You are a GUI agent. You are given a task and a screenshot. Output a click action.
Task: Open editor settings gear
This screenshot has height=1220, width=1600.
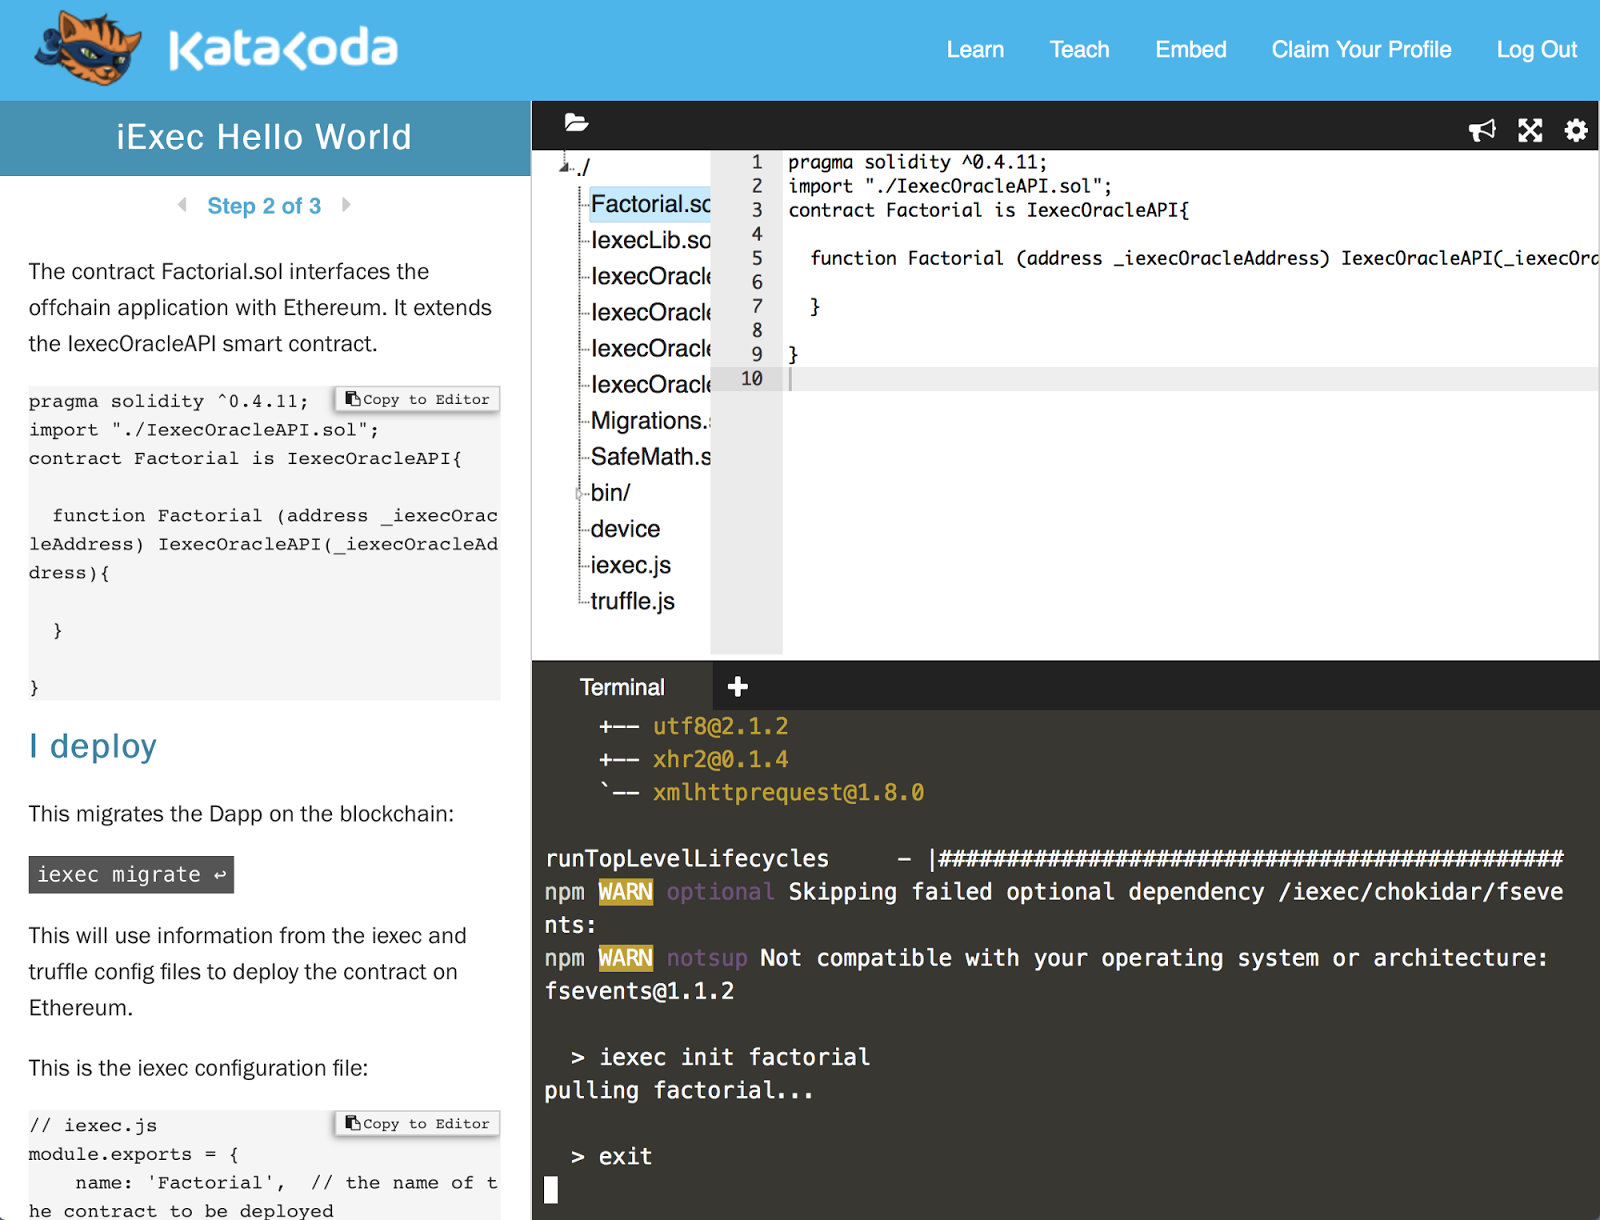tap(1576, 130)
